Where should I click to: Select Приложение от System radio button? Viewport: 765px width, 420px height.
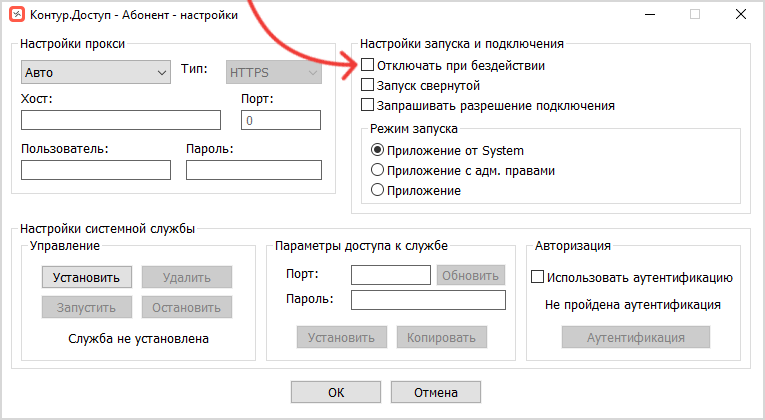tap(377, 150)
